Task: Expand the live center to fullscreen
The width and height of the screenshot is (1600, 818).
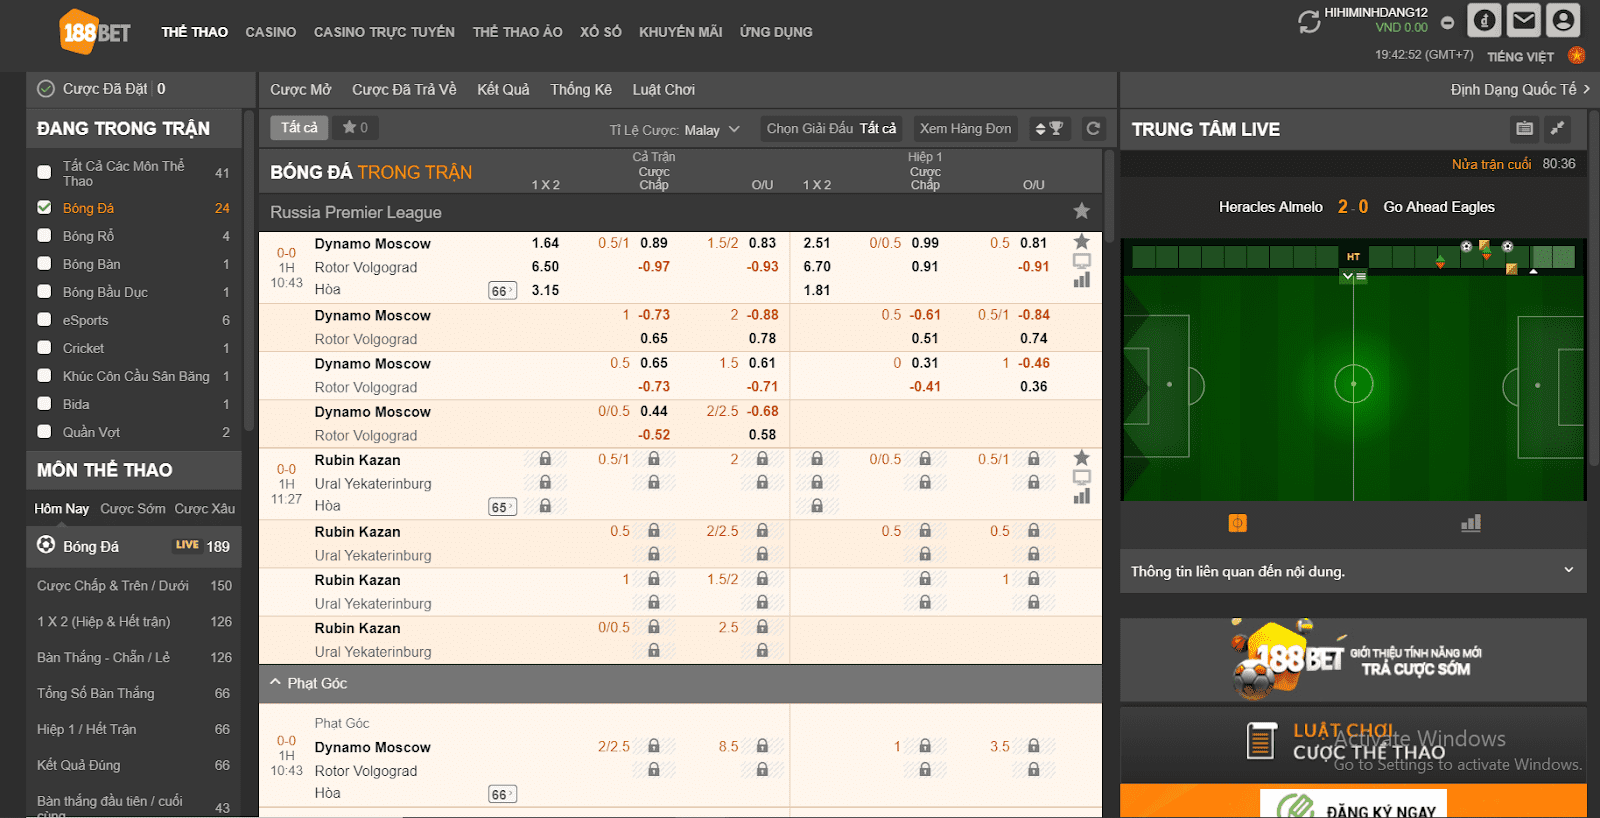Action: 1557,128
